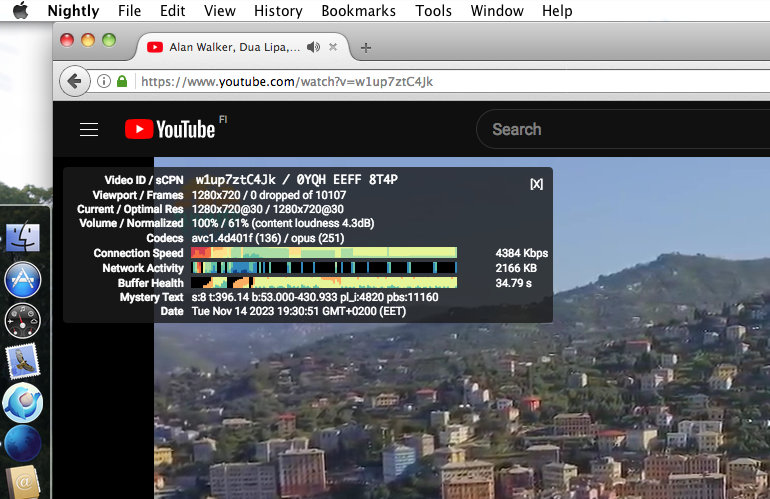
Task: Click the Date value Tue Nov 14 2023
Action: [299, 311]
